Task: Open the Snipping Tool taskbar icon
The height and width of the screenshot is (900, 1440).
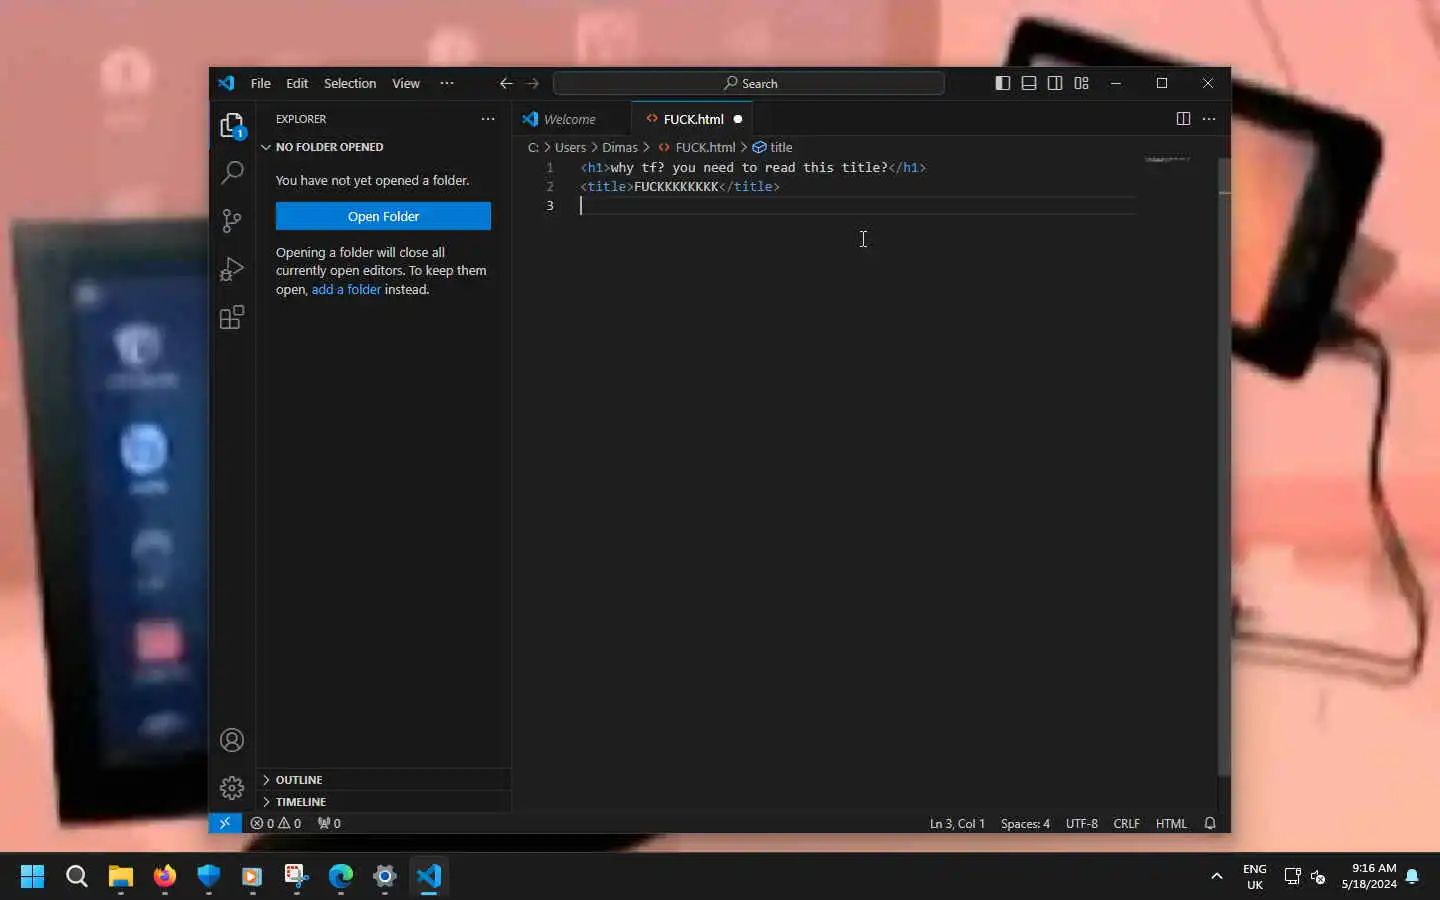Action: (297, 876)
